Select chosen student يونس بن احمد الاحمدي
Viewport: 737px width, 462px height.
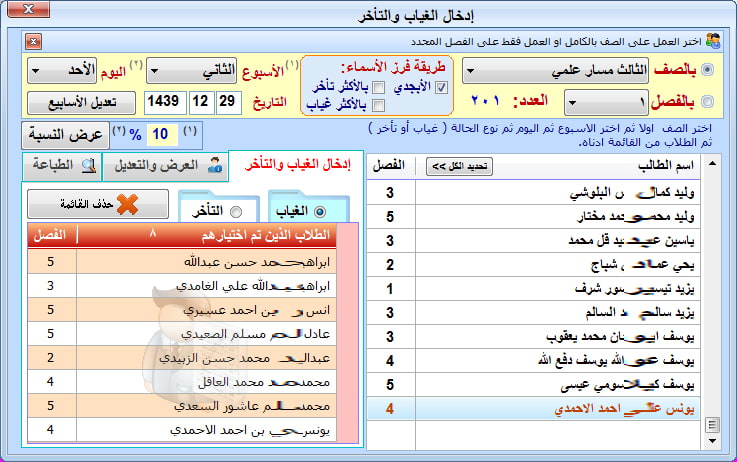click(x=182, y=430)
